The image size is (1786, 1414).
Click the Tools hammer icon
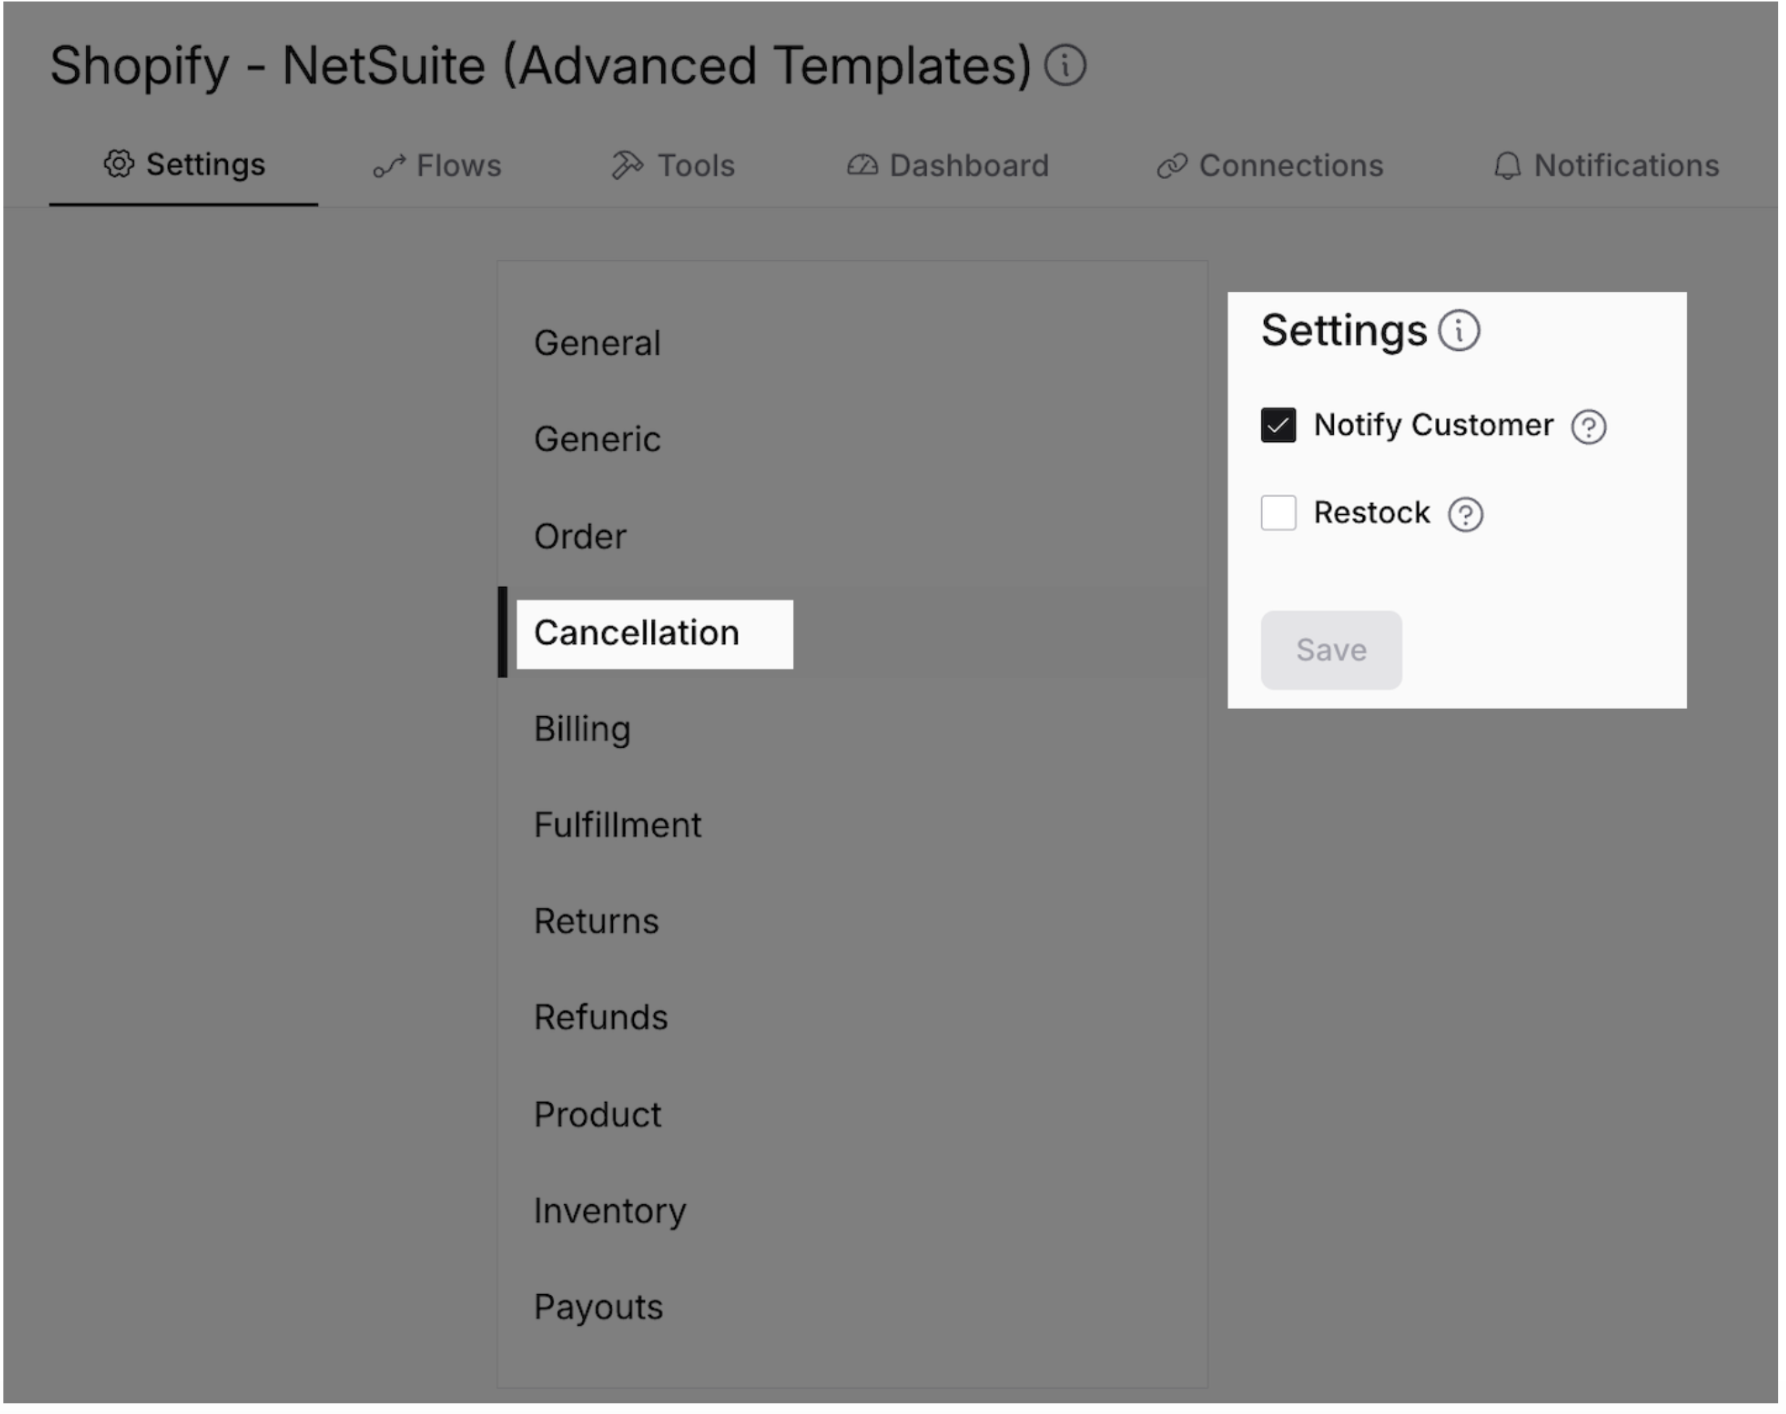tap(628, 165)
